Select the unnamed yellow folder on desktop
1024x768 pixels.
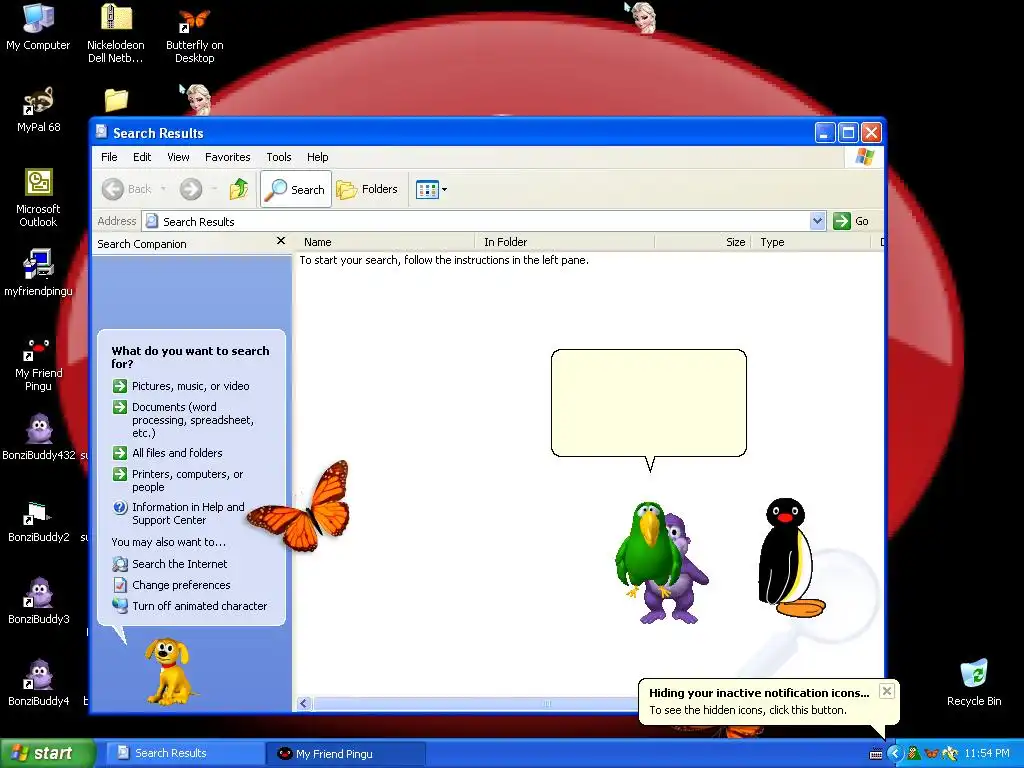[116, 100]
